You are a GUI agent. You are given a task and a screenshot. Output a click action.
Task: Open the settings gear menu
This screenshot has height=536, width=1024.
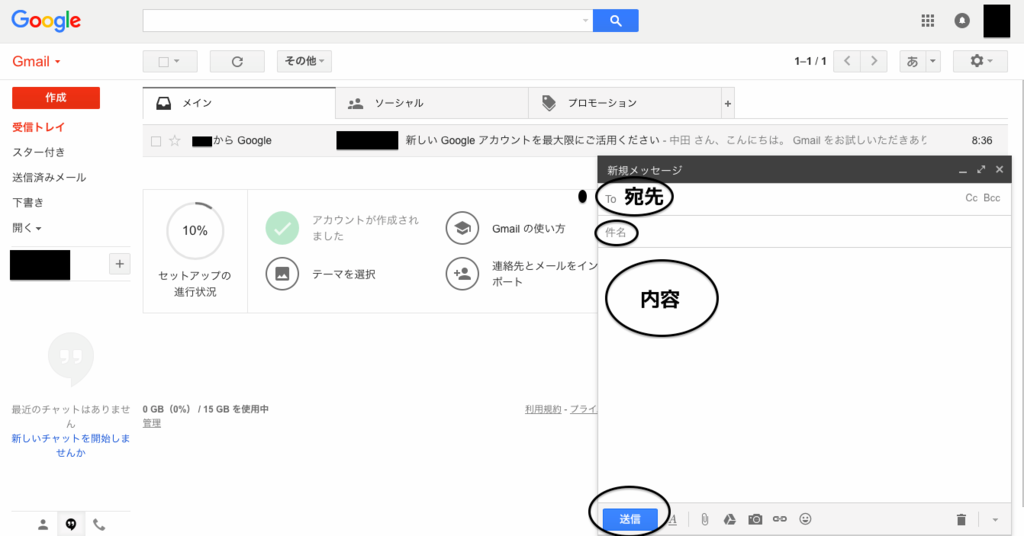(x=980, y=61)
